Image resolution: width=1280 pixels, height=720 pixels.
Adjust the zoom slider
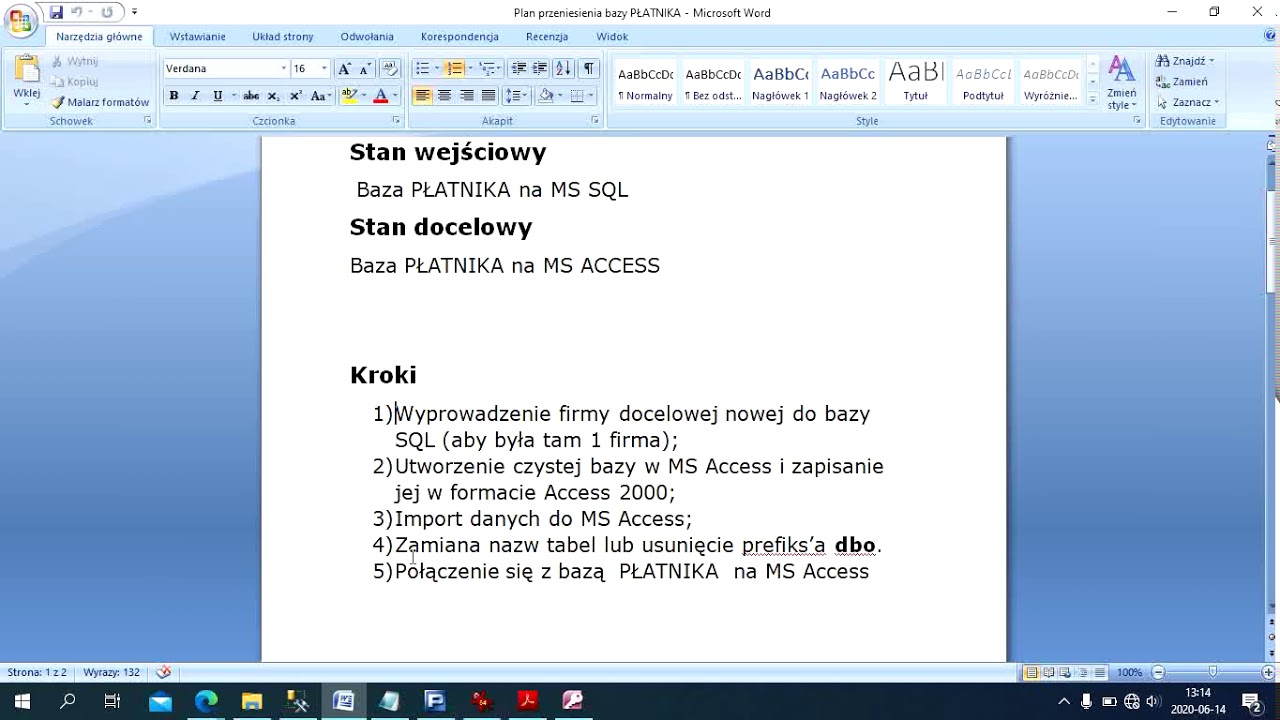tap(1212, 673)
